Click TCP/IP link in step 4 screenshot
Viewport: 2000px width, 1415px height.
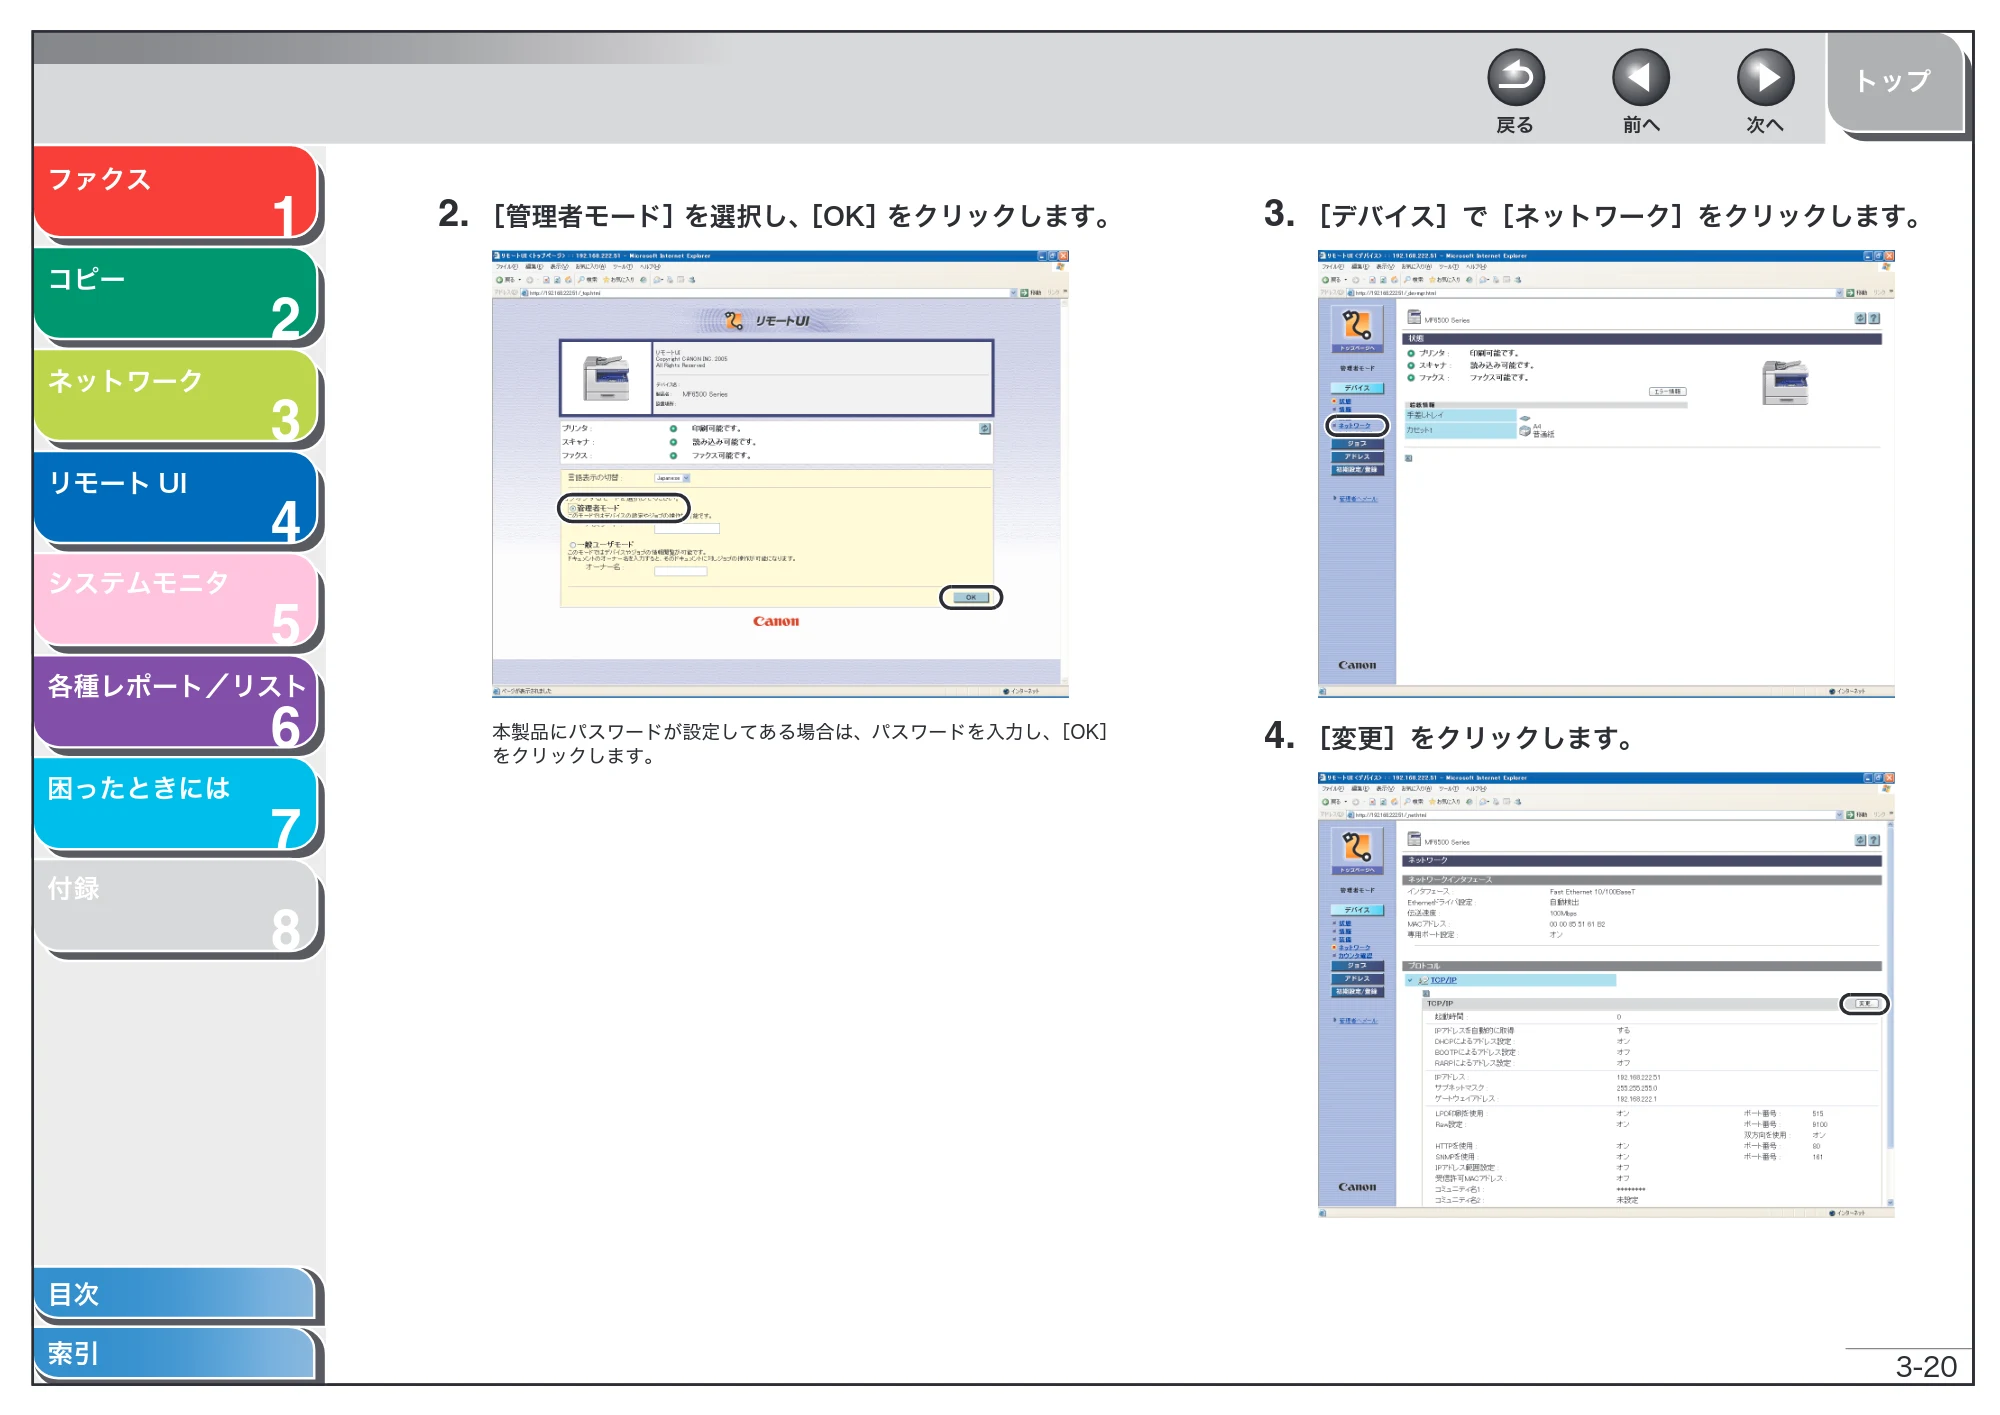point(1443,980)
